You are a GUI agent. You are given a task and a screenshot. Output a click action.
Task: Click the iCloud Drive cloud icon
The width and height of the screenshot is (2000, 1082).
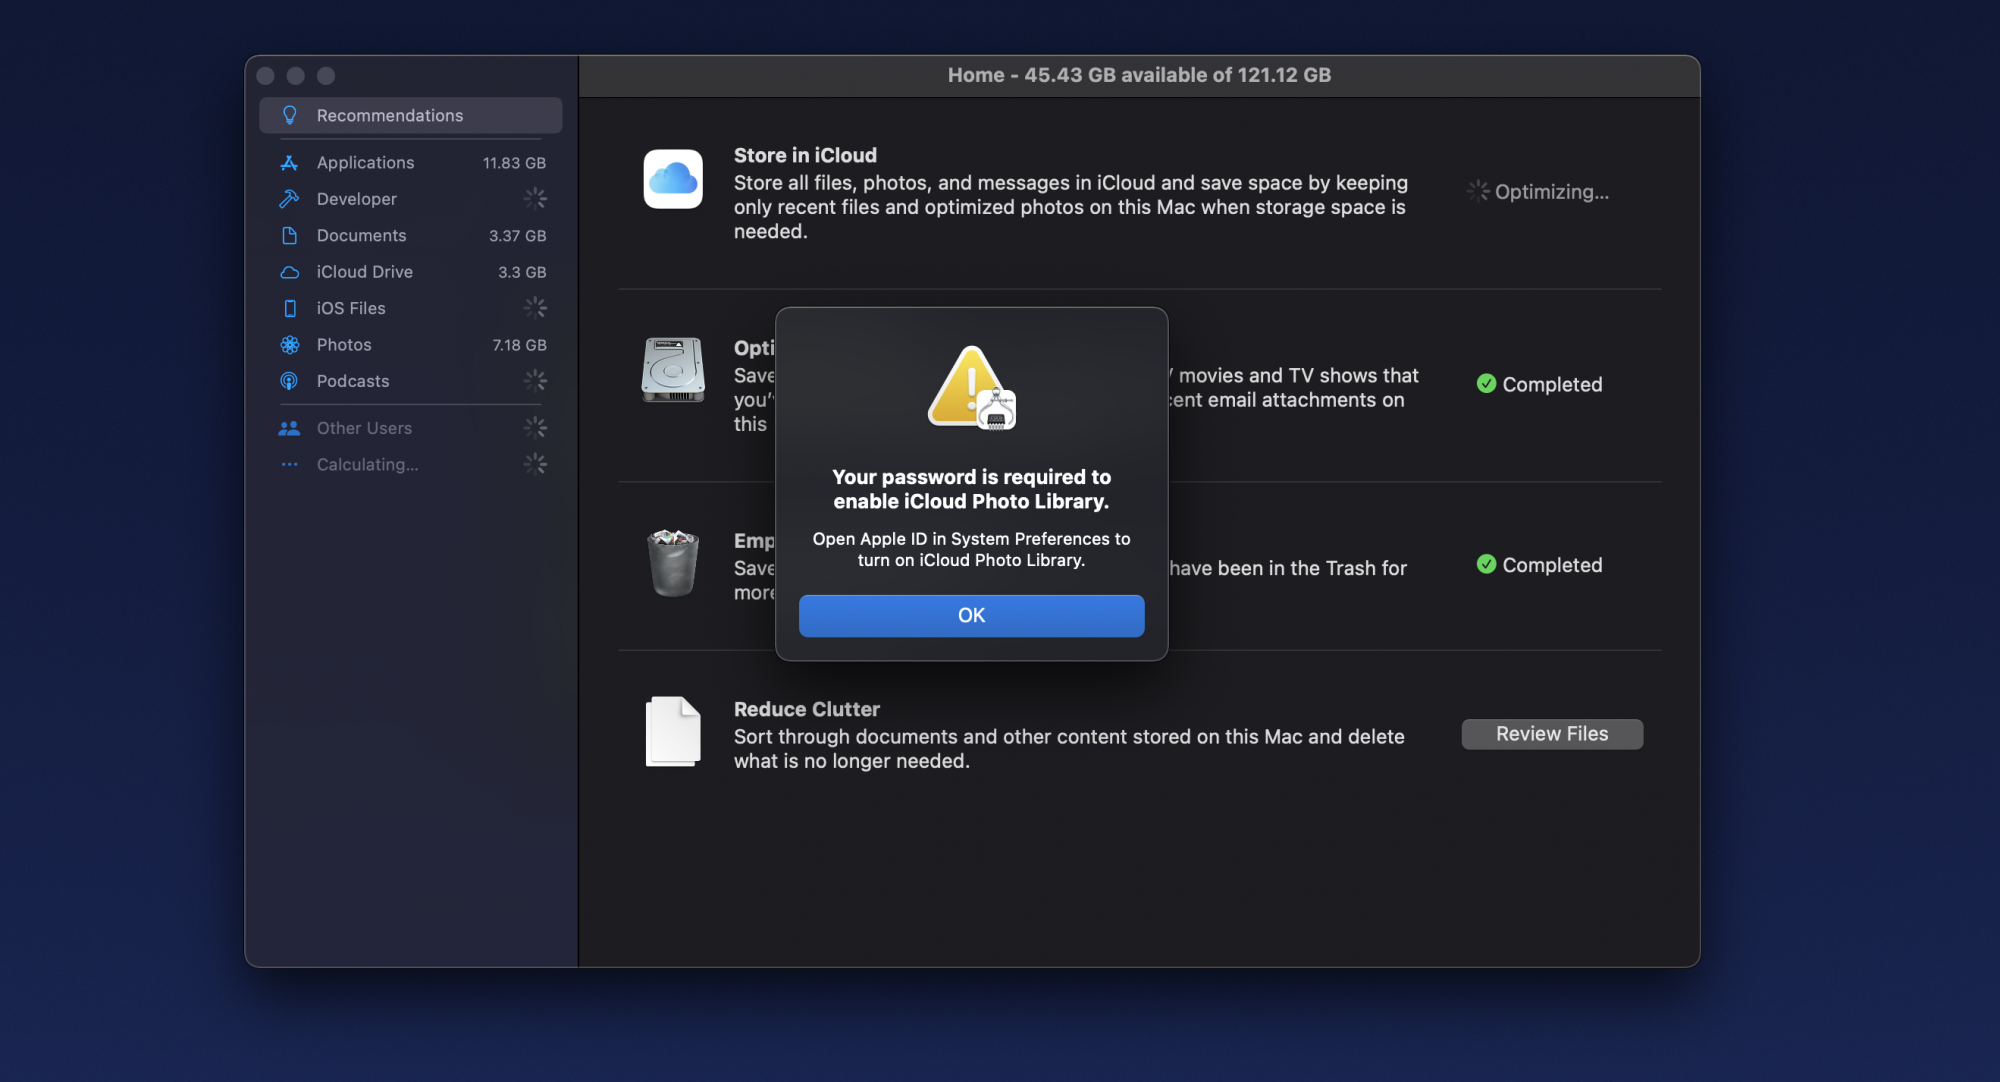[289, 272]
